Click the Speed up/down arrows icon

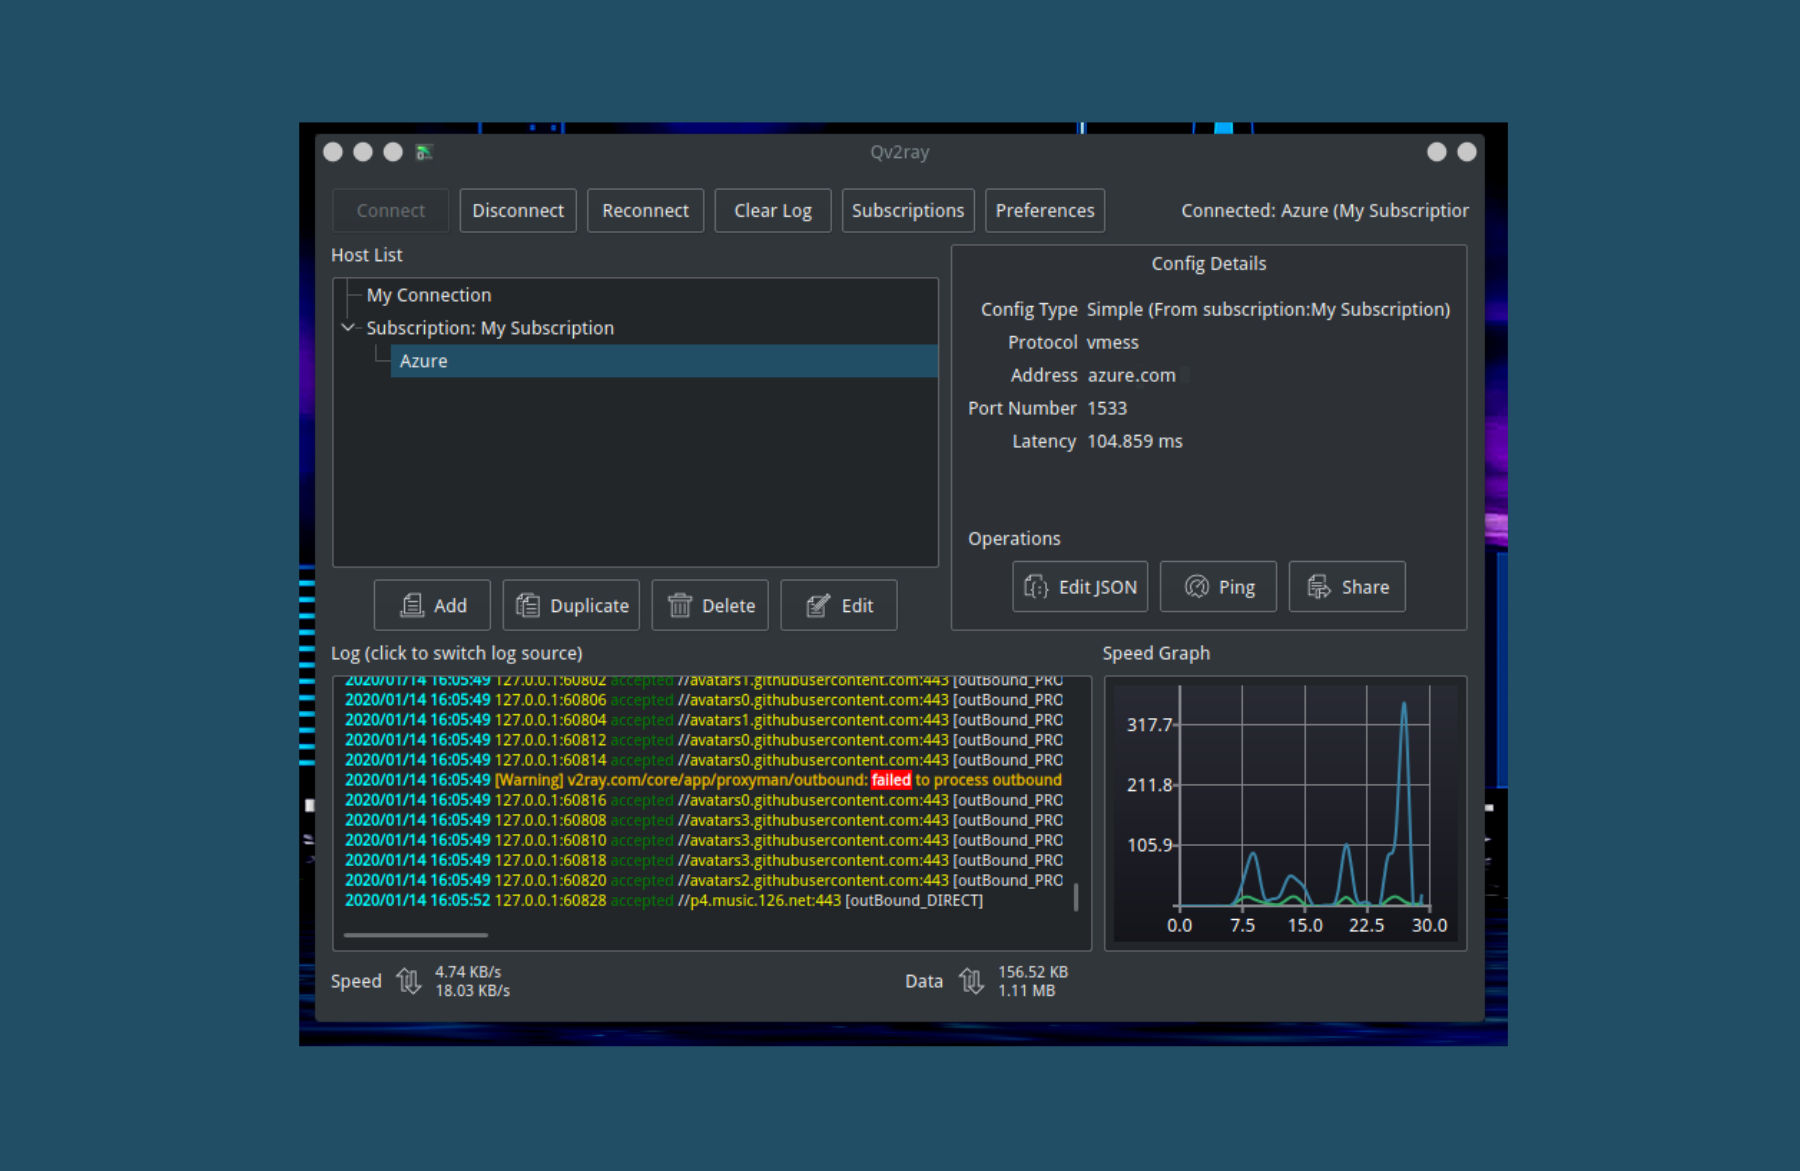point(408,981)
